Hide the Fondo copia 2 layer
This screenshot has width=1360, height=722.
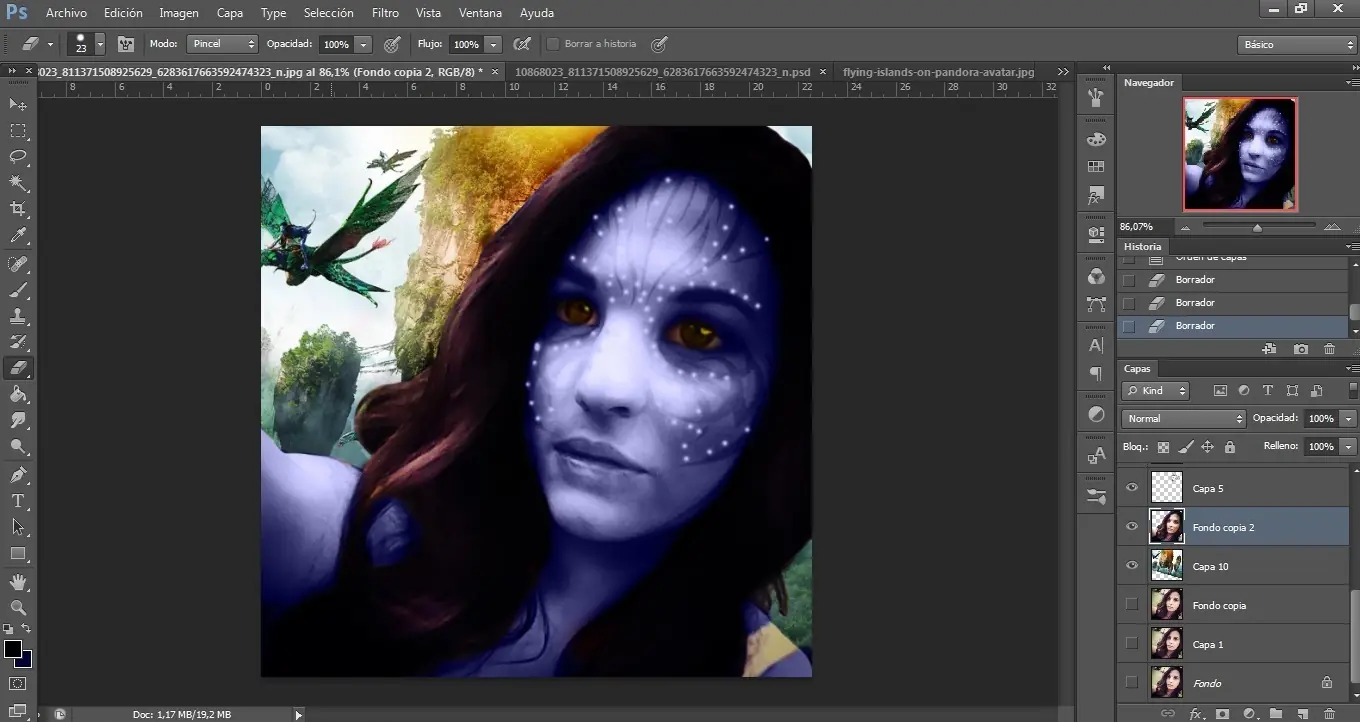(1132, 526)
